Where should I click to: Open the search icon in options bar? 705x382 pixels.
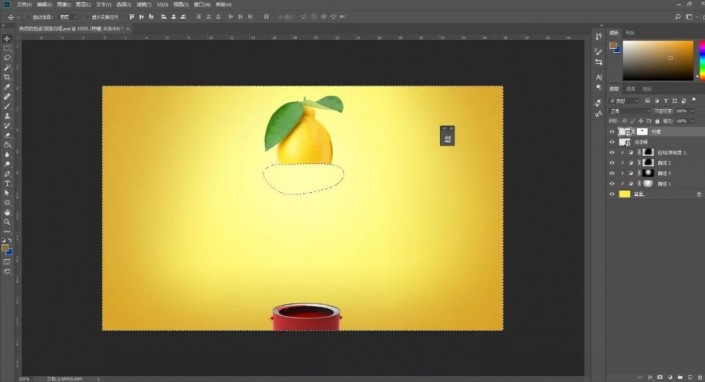[678, 17]
